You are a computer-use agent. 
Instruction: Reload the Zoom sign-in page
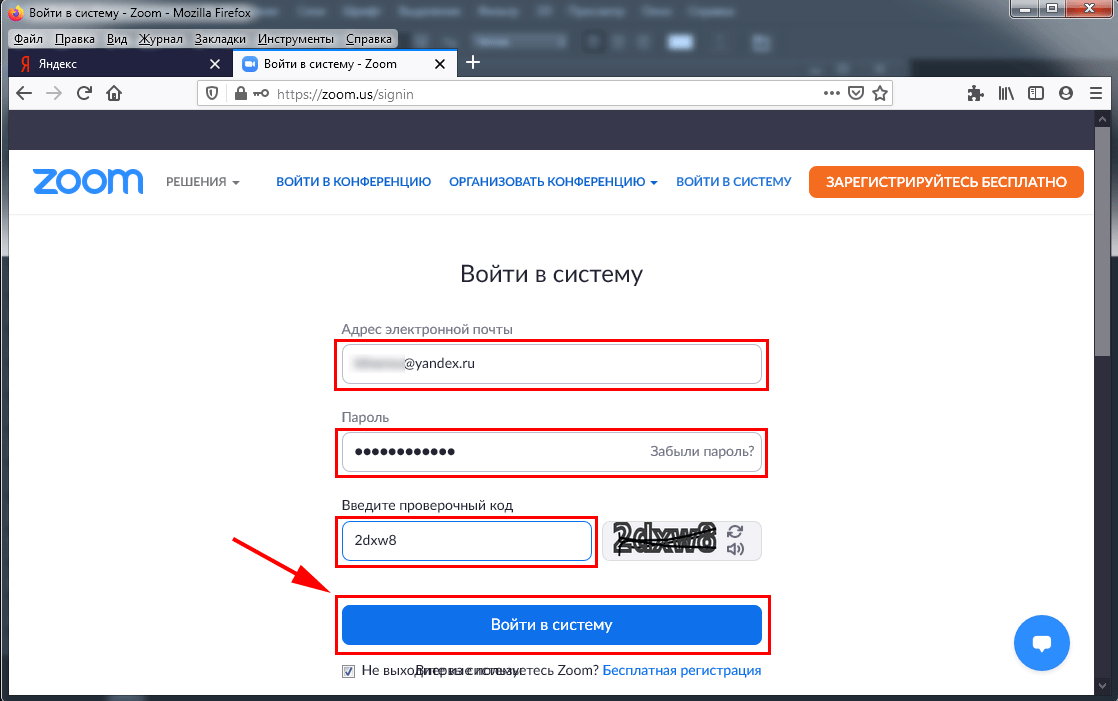tap(84, 93)
